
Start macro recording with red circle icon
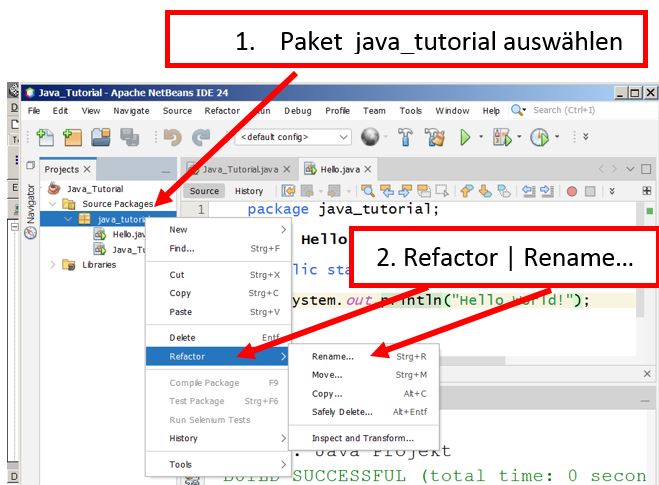pos(572,192)
